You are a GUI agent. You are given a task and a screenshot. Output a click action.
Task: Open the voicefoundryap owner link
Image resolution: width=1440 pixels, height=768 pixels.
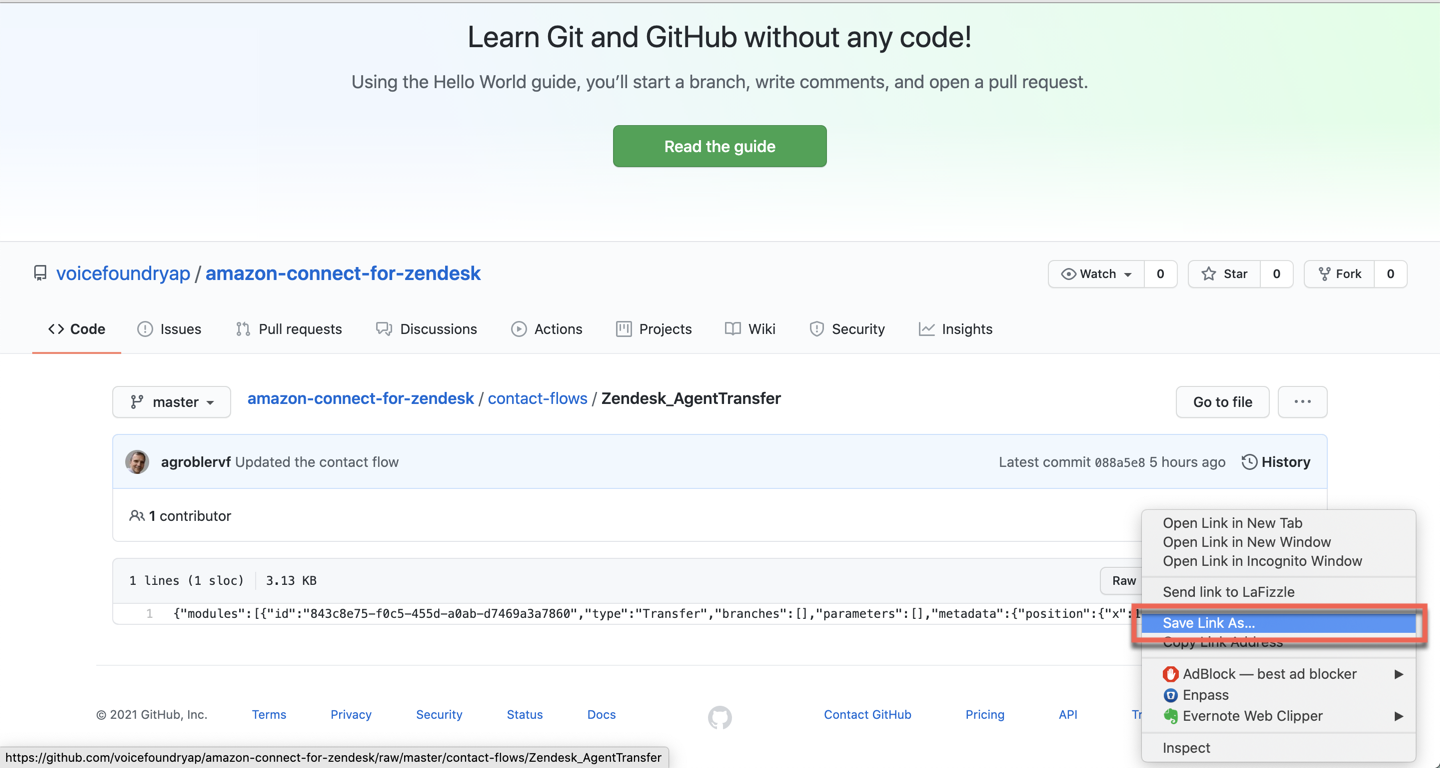(123, 274)
